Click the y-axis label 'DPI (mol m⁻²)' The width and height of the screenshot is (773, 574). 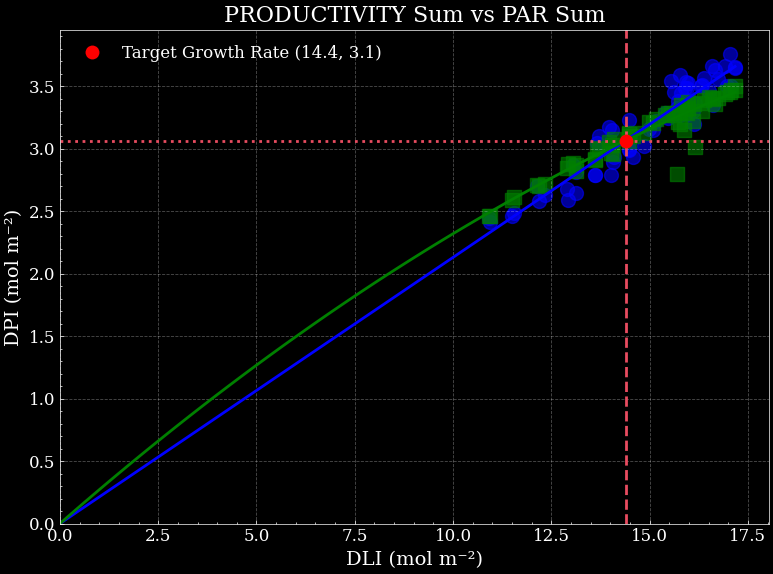[x=13, y=277]
